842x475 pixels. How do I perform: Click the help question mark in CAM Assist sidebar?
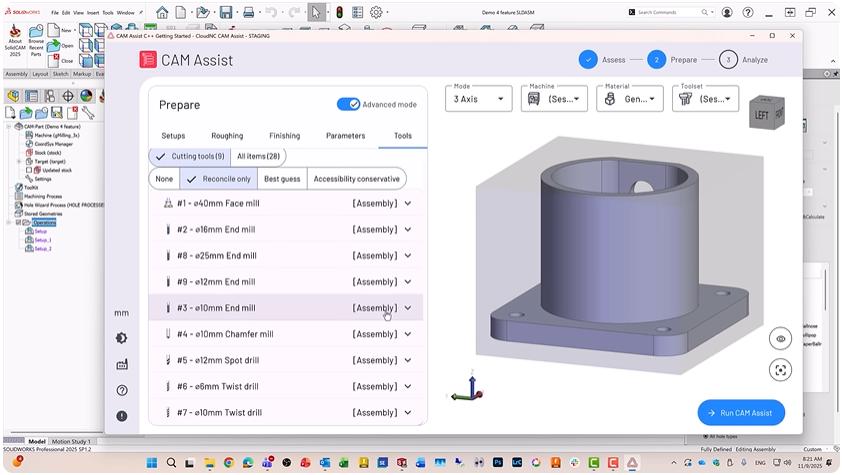point(121,391)
